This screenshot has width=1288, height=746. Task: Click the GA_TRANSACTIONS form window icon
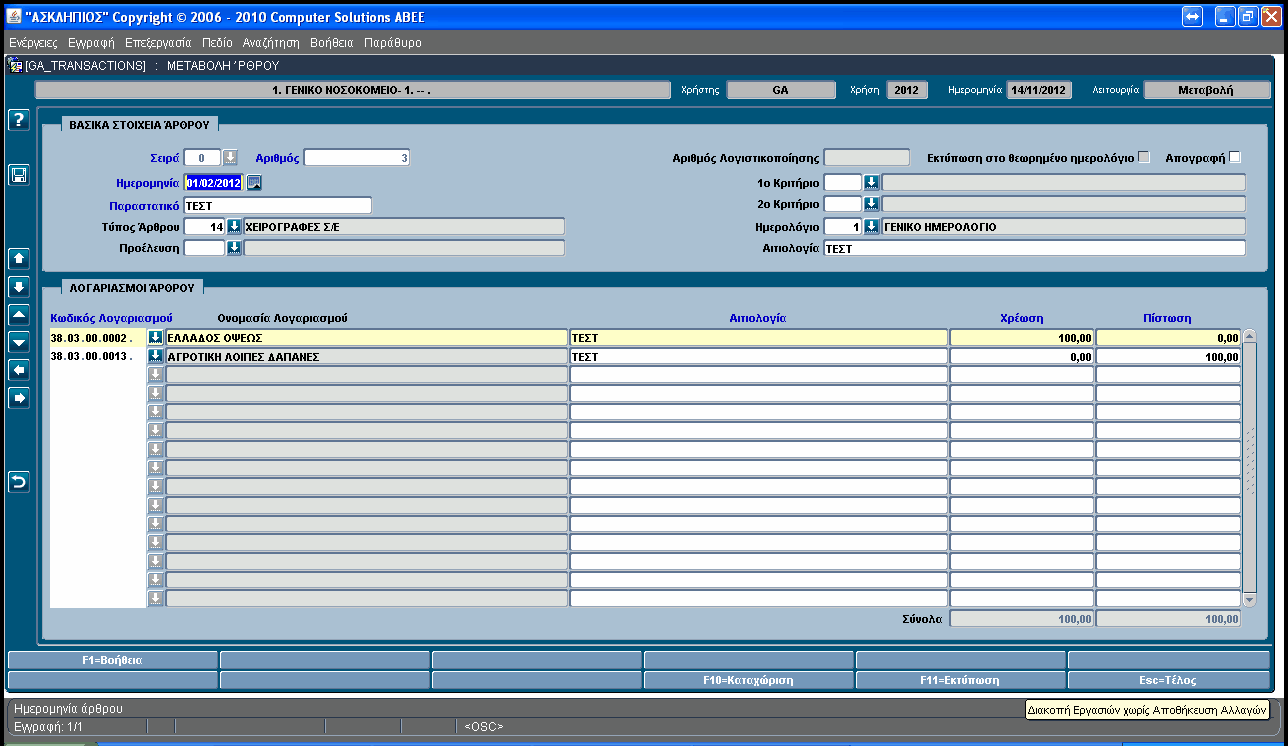tap(15, 65)
